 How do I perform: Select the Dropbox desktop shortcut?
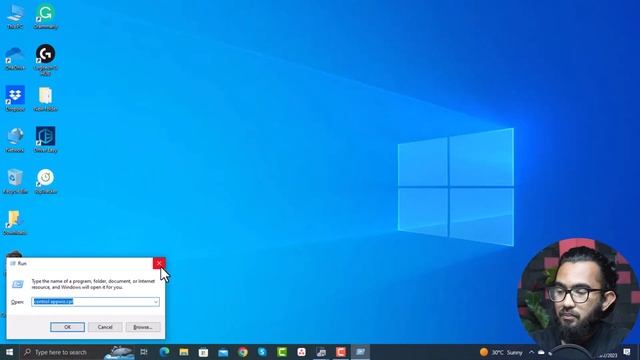(x=15, y=99)
